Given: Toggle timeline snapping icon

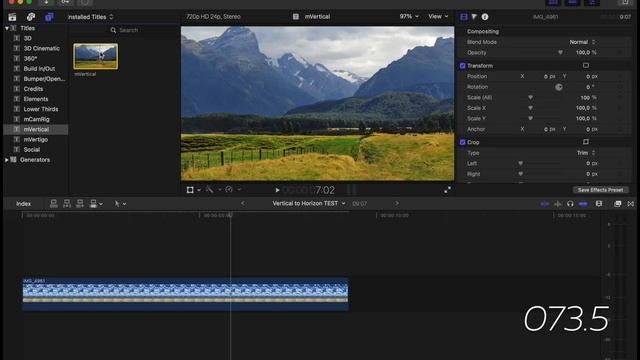Looking at the screenshot, I should coord(583,203).
